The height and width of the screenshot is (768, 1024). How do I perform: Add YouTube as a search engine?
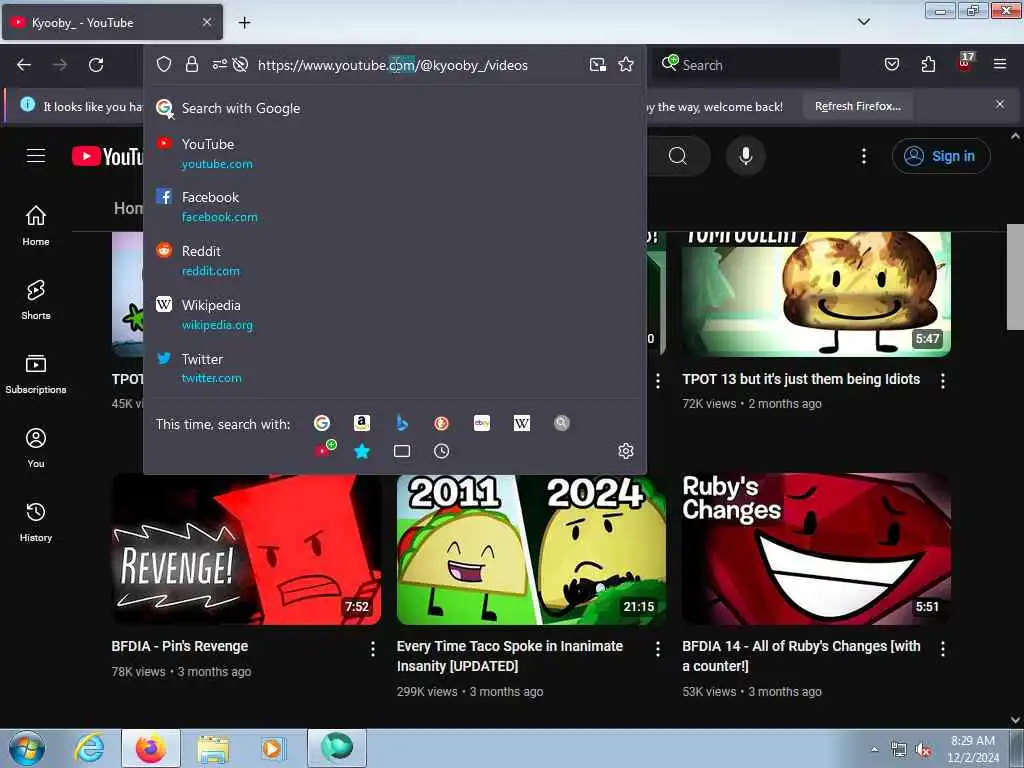(x=325, y=449)
